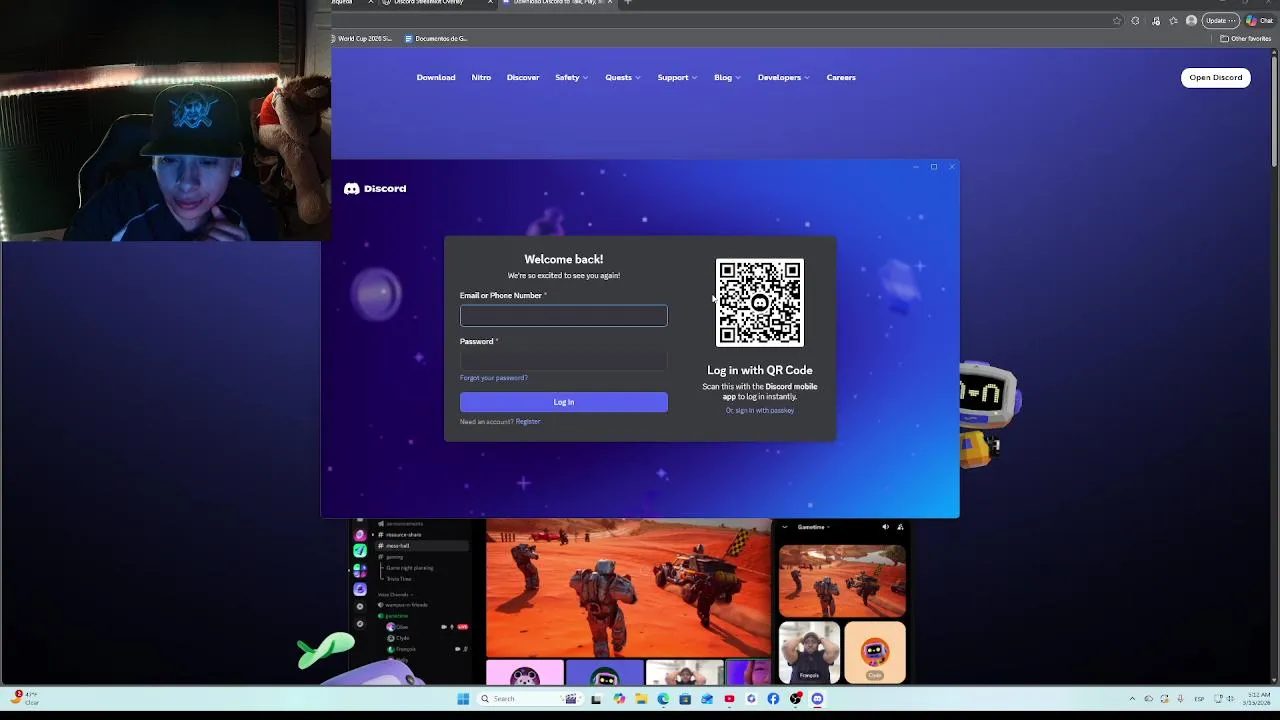Click the browser Update button

coord(1221,21)
